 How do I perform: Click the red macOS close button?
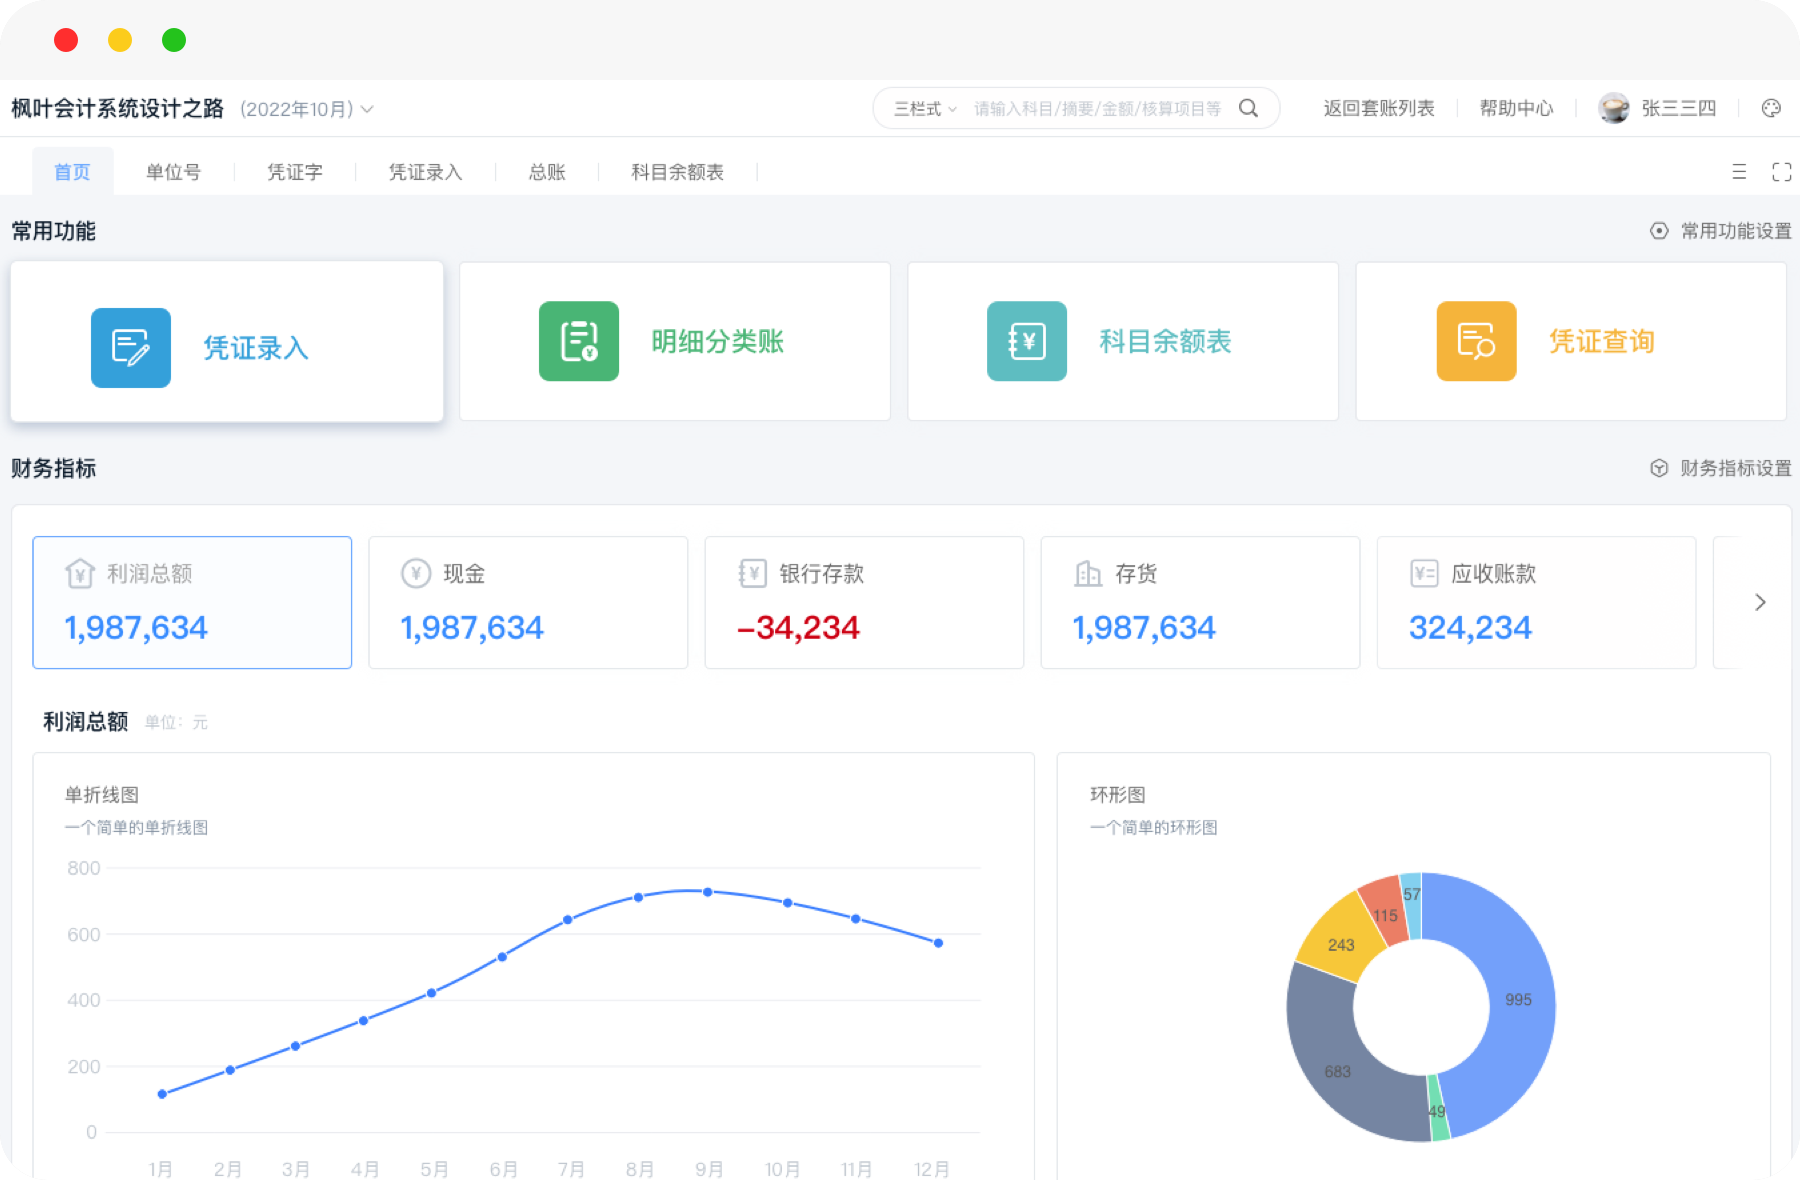coord(66,40)
